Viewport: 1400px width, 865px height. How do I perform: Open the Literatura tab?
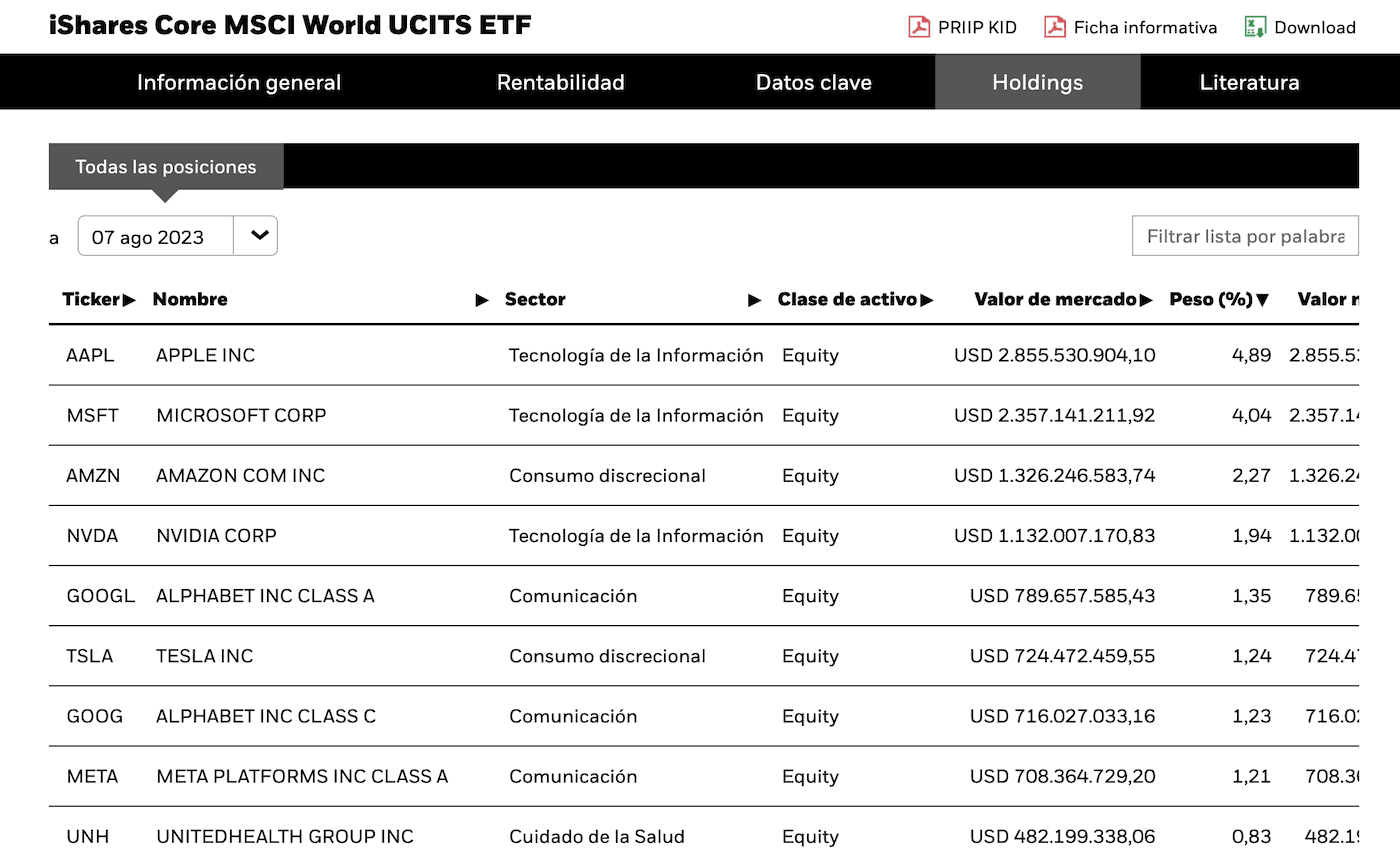click(x=1249, y=82)
